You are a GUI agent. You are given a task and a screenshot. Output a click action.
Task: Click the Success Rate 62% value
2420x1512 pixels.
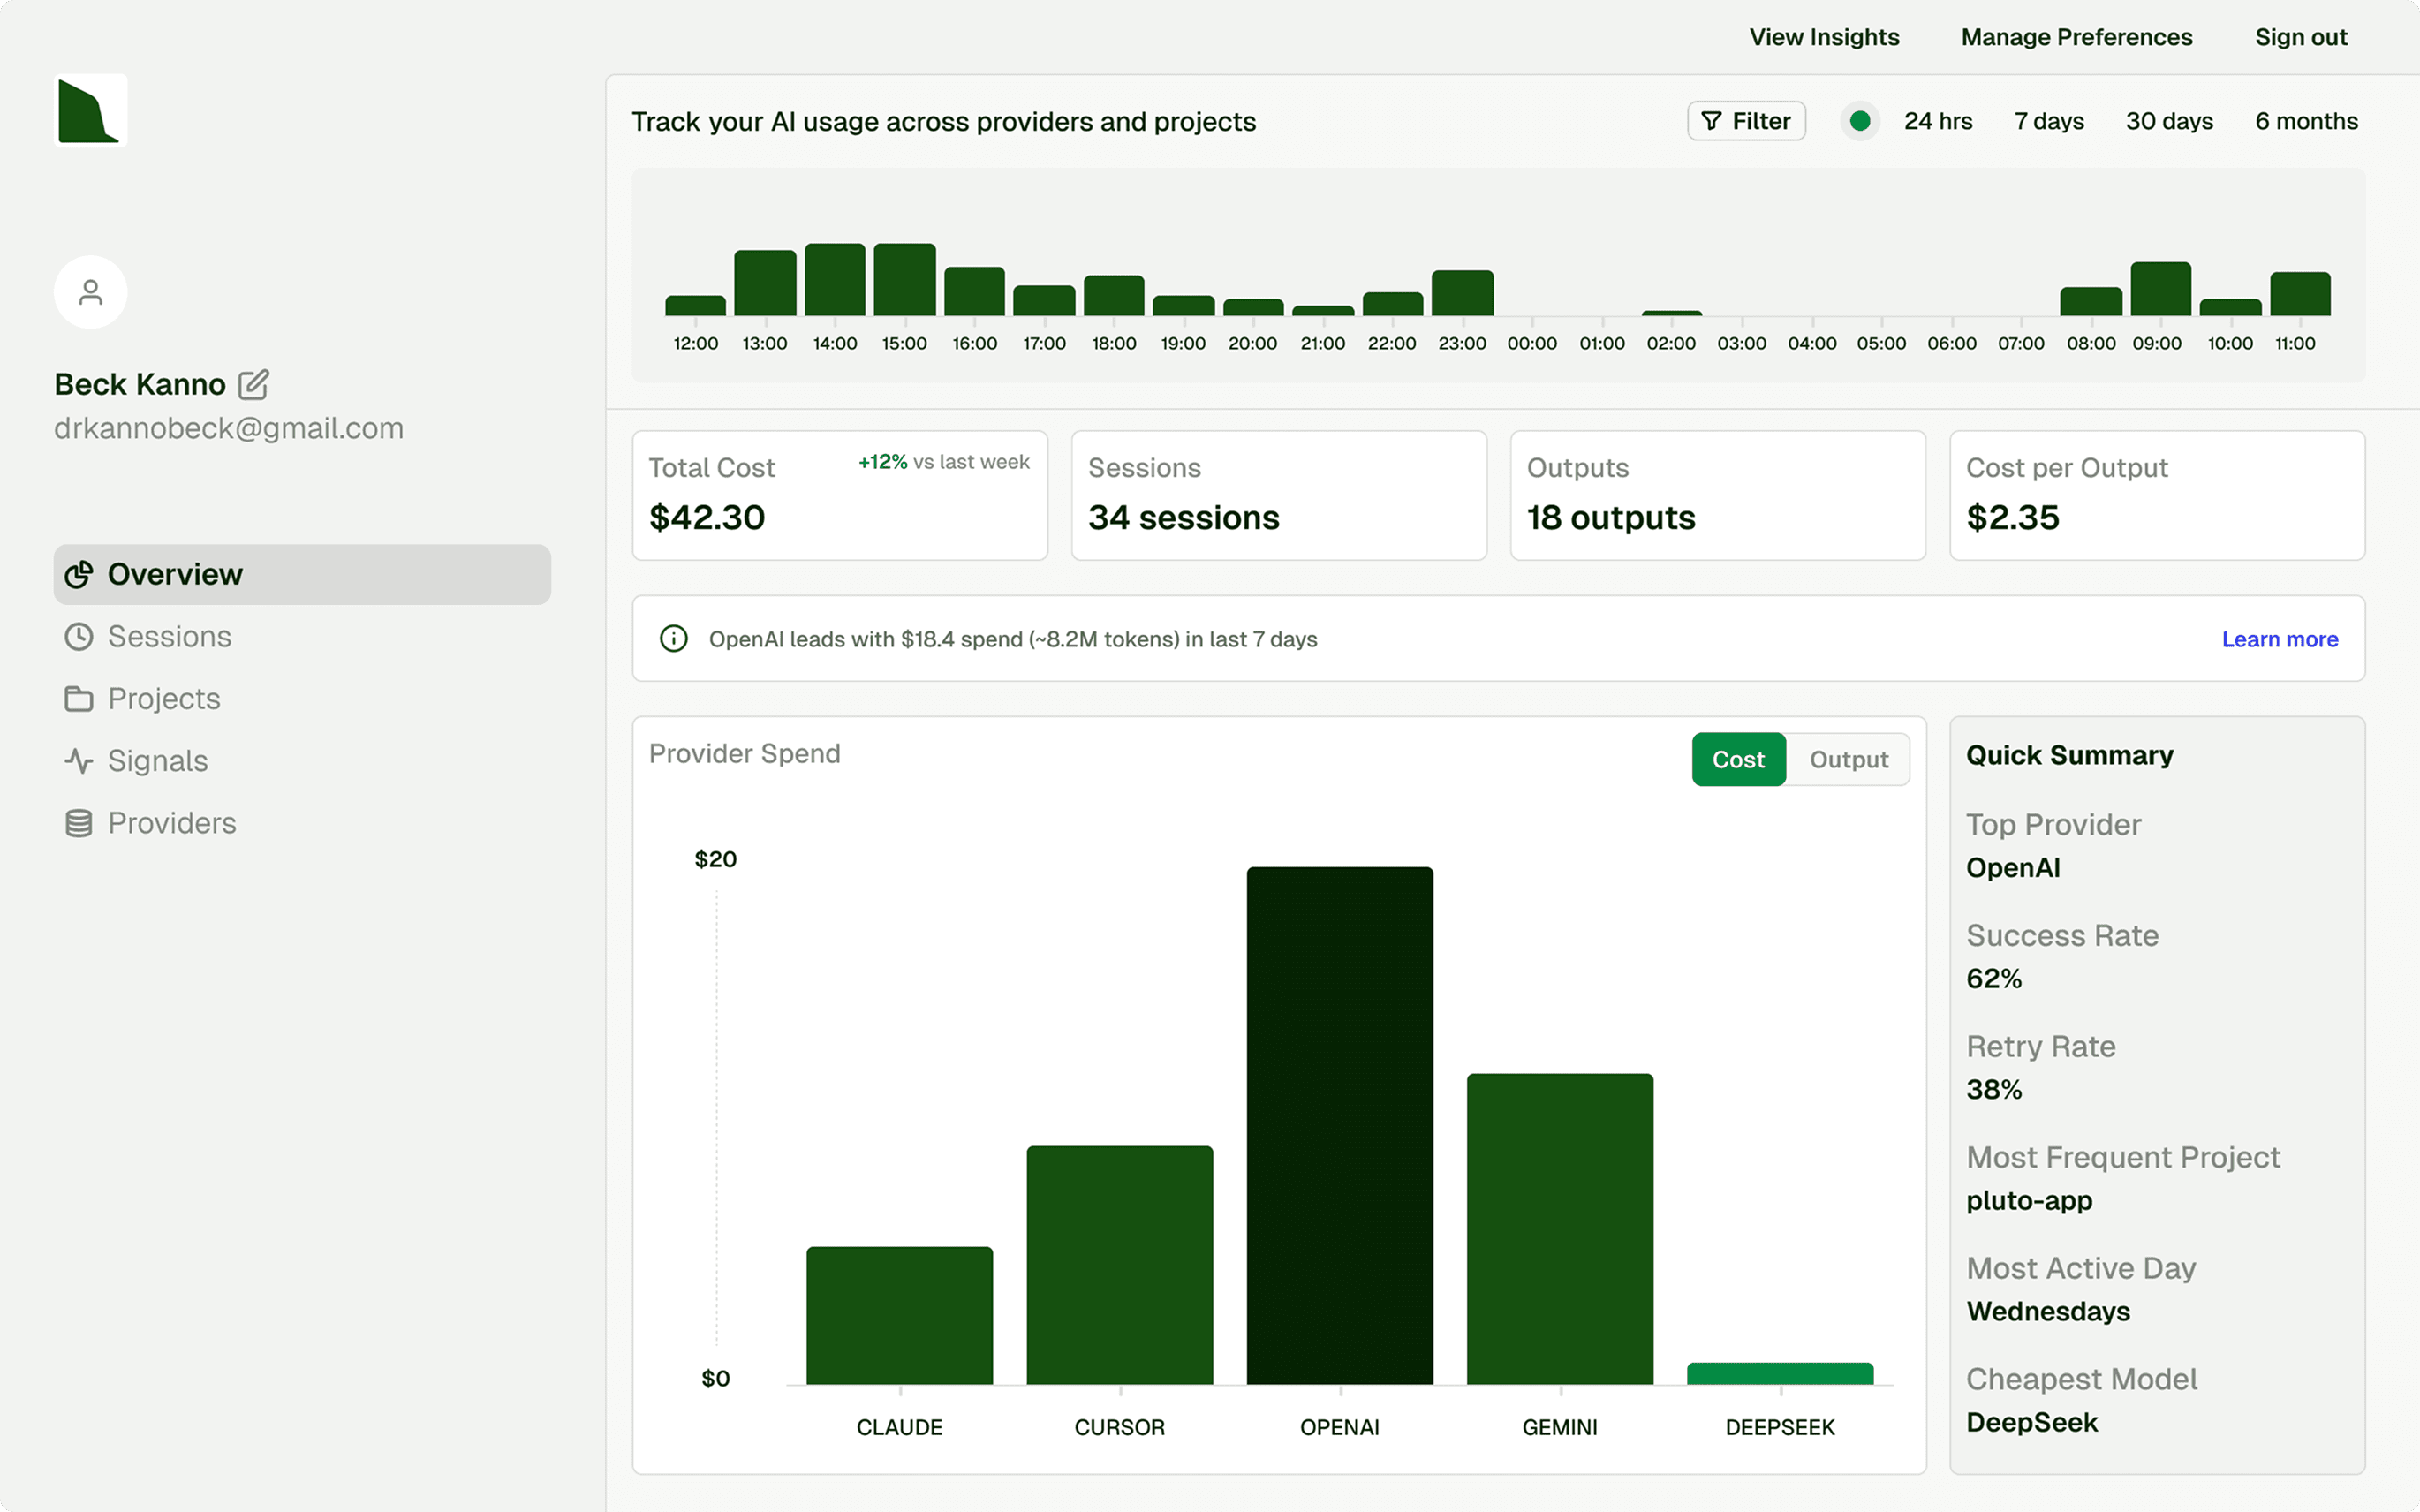[x=1994, y=979]
